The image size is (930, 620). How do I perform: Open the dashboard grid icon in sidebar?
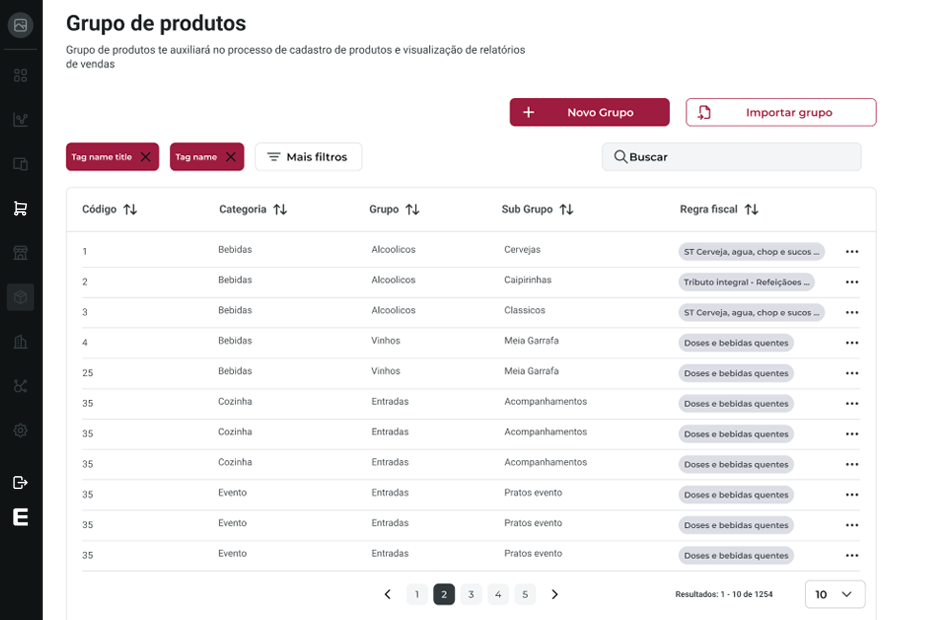click(20, 75)
